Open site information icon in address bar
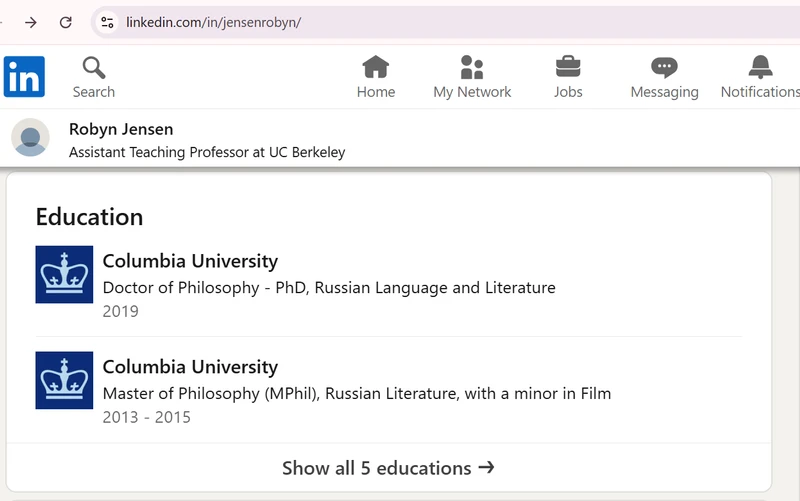Image resolution: width=800 pixels, height=501 pixels. (107, 22)
